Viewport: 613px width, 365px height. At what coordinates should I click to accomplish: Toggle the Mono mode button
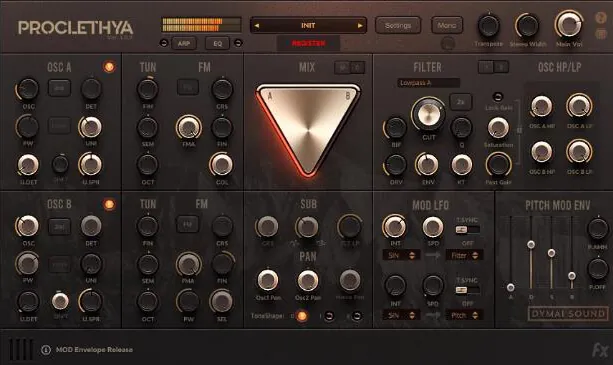(x=447, y=25)
